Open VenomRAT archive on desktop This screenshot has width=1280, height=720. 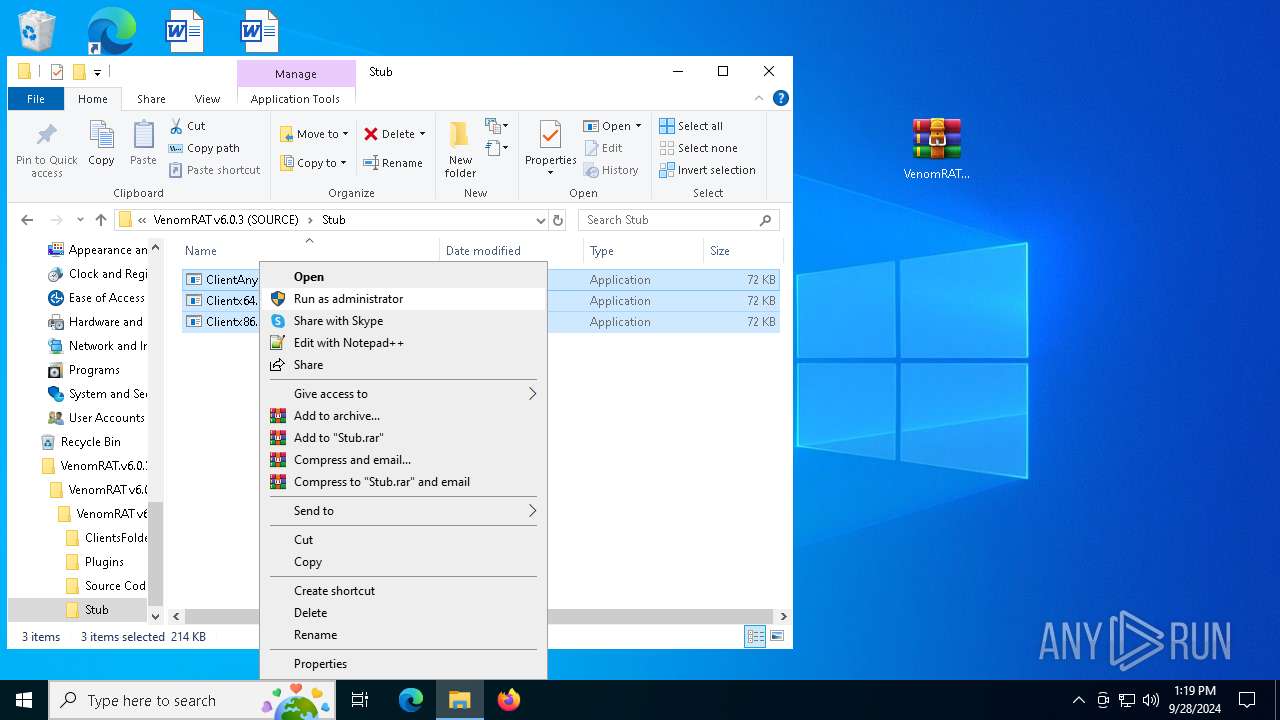pyautogui.click(x=937, y=149)
